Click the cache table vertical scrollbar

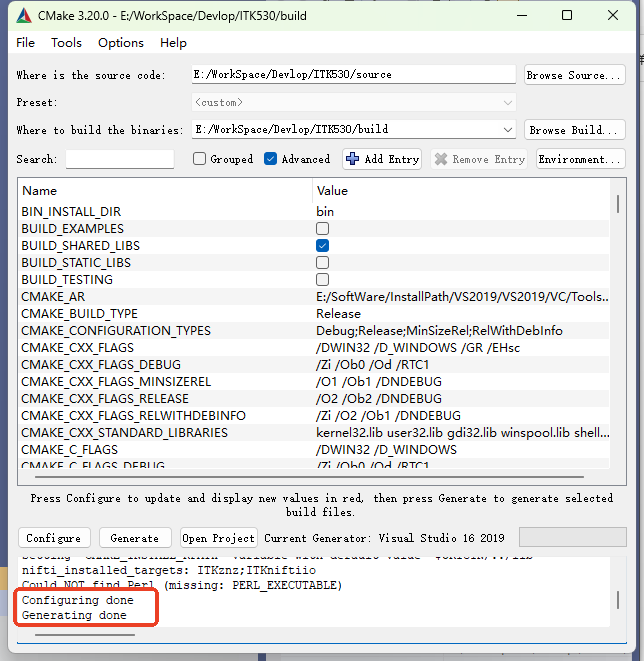click(x=618, y=204)
